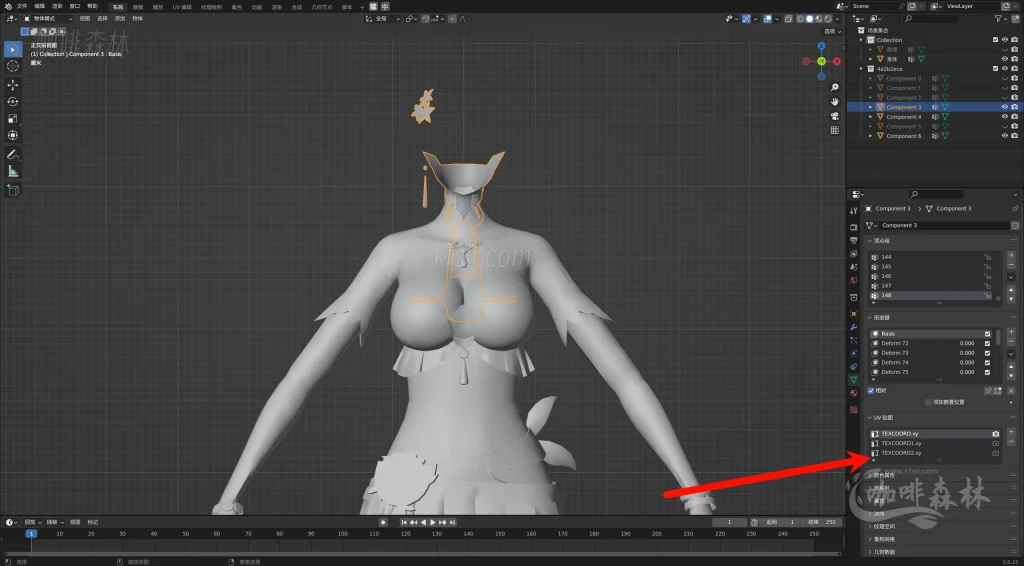Select the Rotate tool
Image resolution: width=1024 pixels, height=566 pixels.
click(12, 101)
